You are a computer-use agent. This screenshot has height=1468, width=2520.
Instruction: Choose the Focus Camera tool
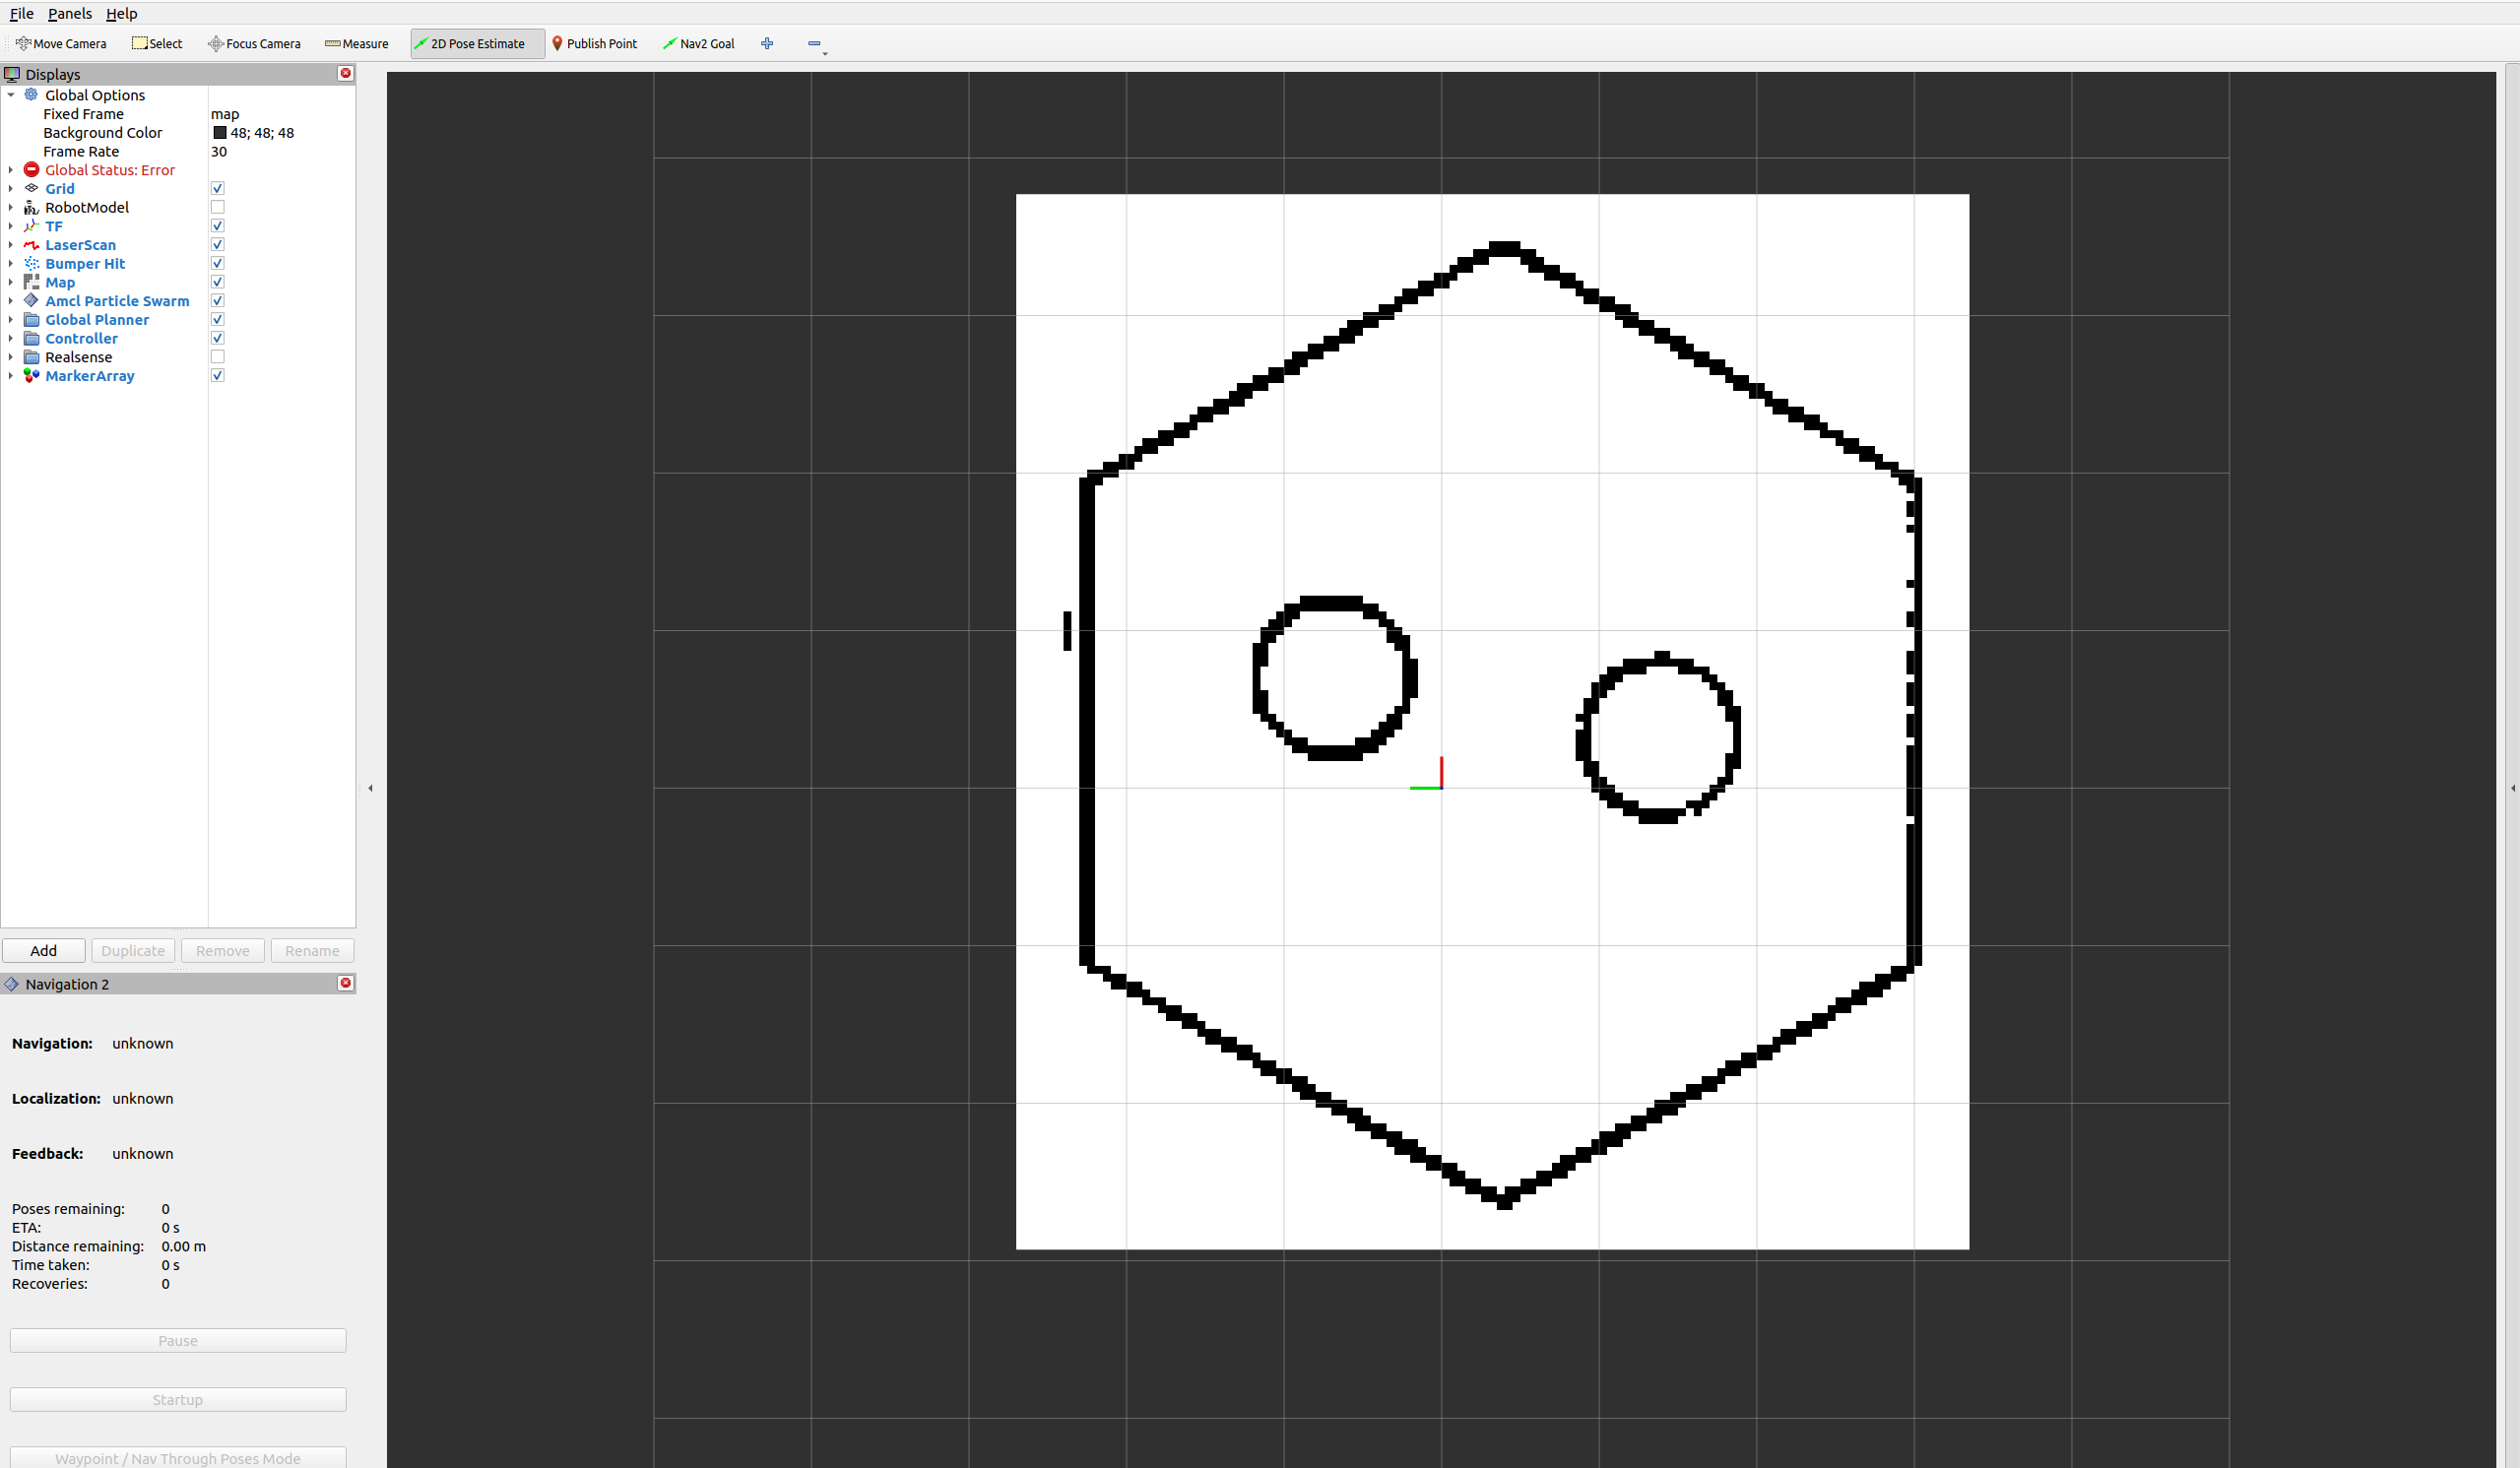coord(254,44)
